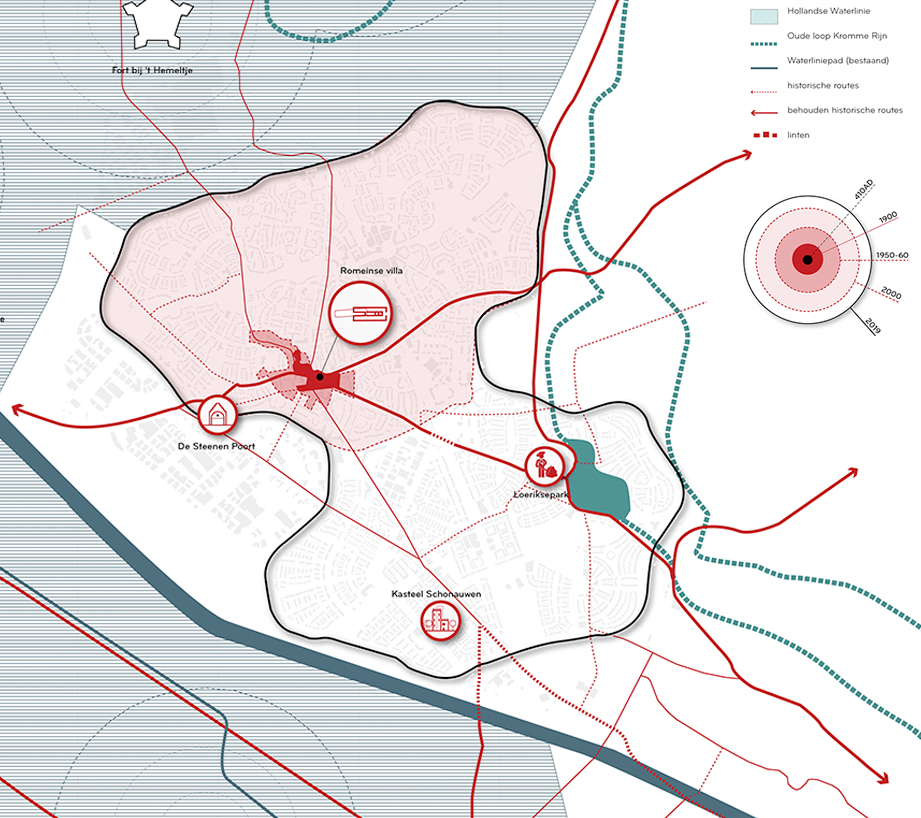
Task: Click the historische routes legend label
Action: (824, 86)
